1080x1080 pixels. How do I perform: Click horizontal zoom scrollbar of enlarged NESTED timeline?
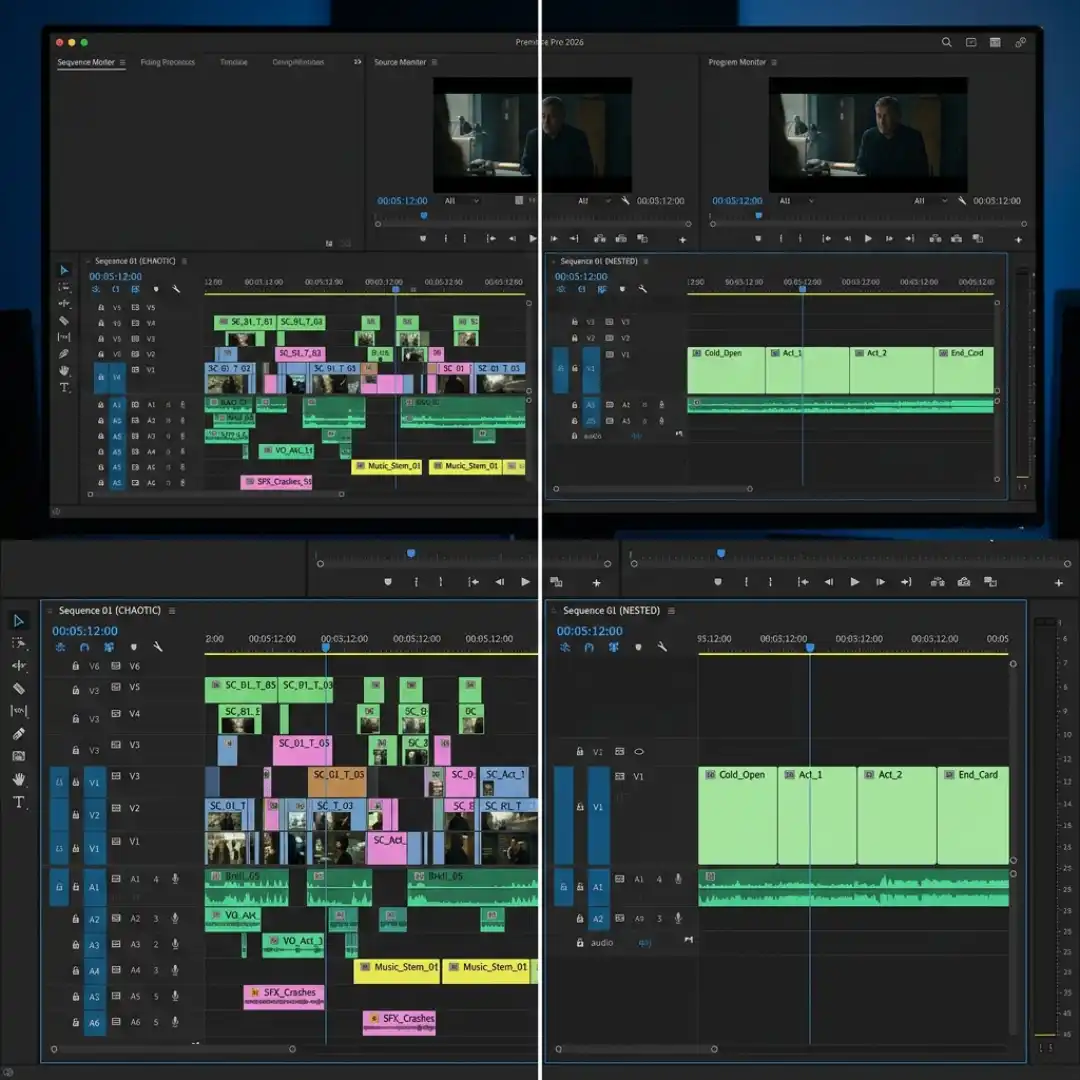click(x=636, y=1049)
